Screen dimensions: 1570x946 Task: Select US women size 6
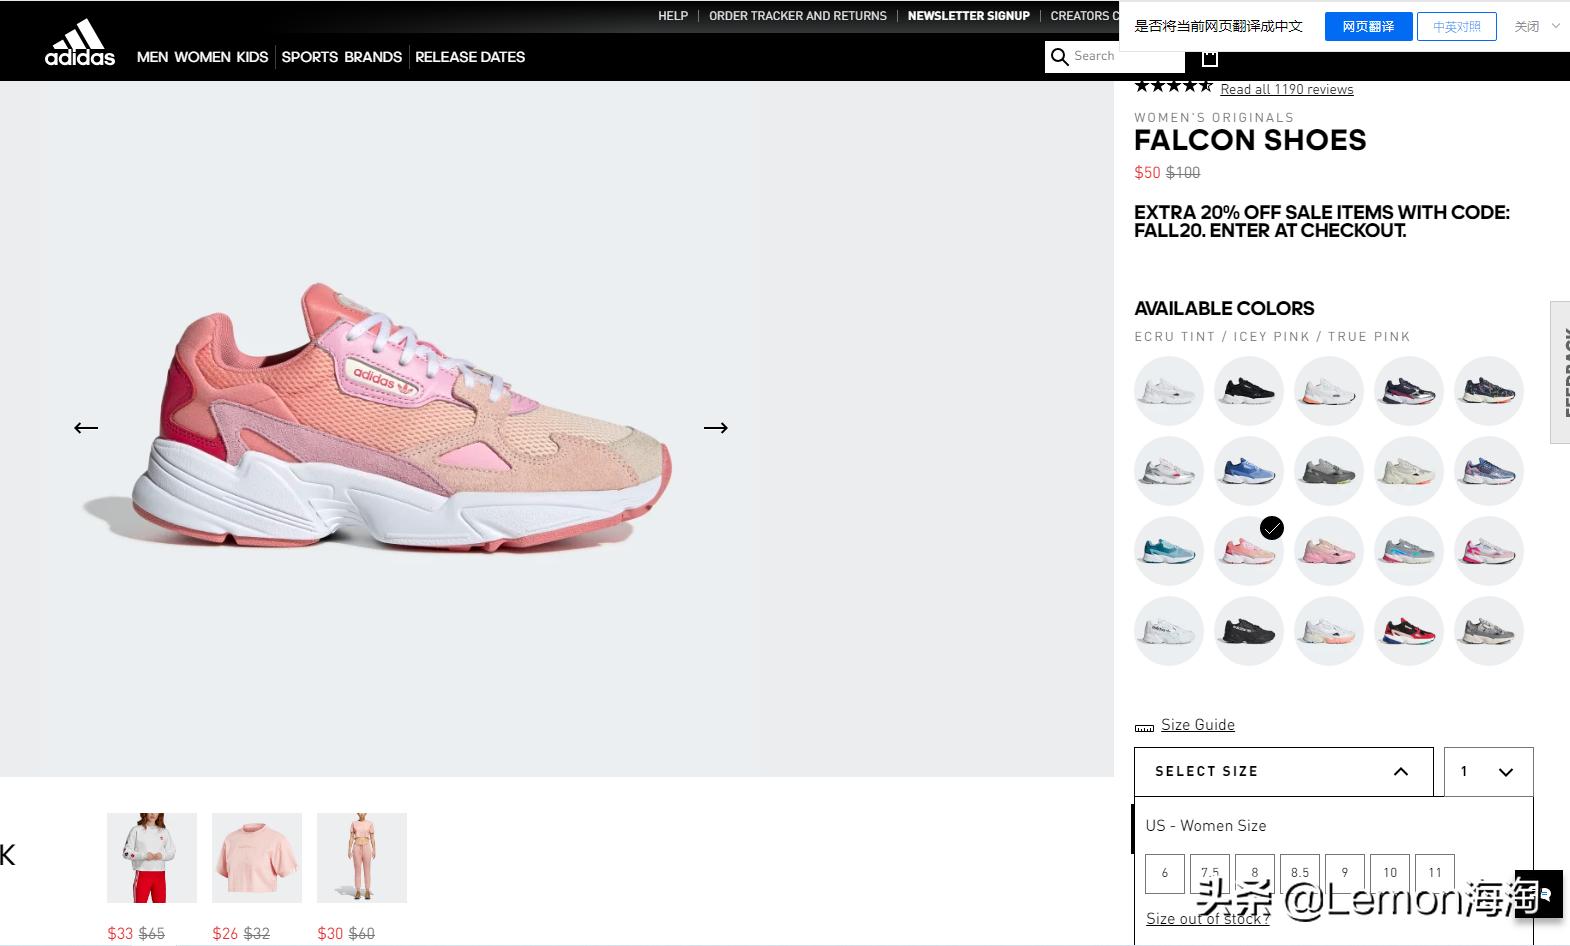pyautogui.click(x=1165, y=873)
